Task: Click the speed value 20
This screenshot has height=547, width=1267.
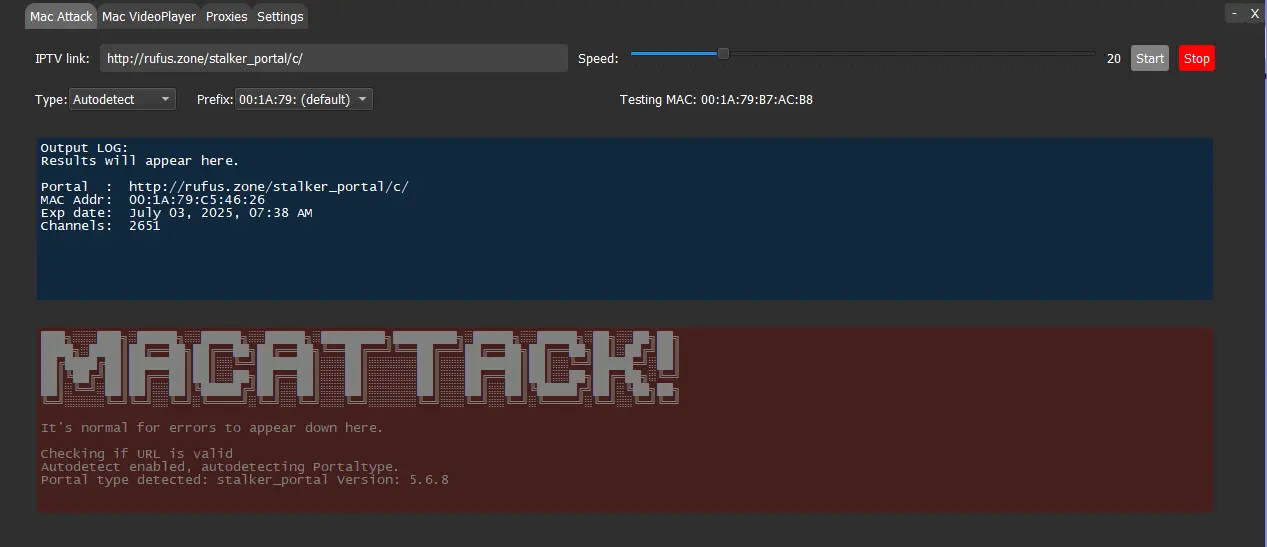Action: click(x=1113, y=58)
